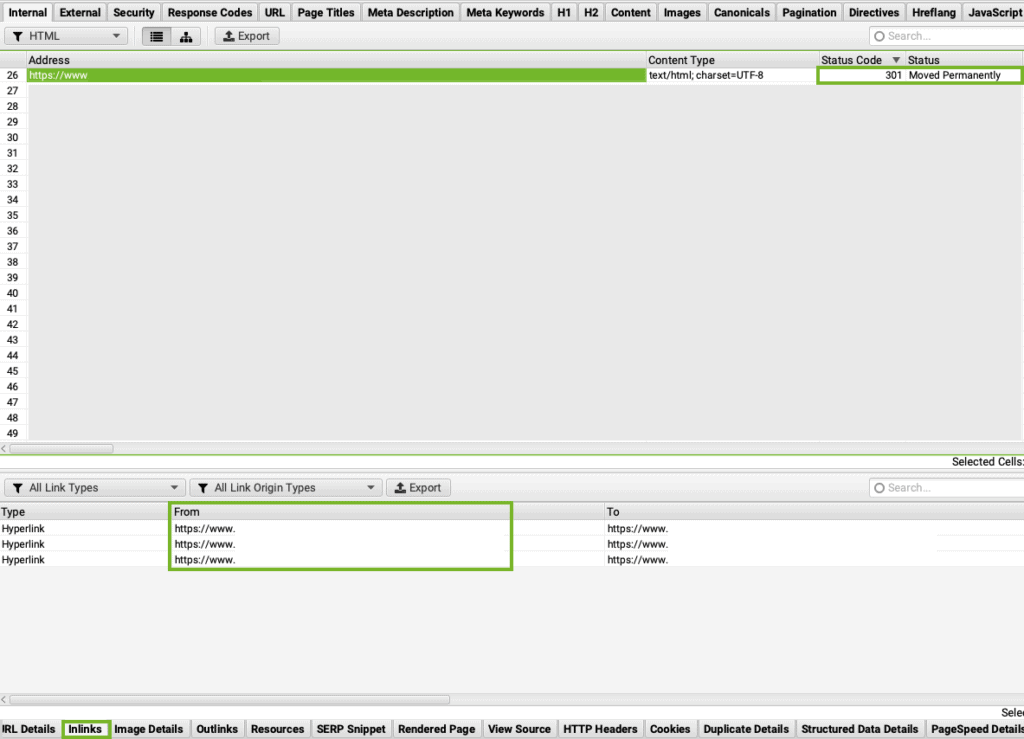The width and height of the screenshot is (1024, 739).
Task: Open the H2 tab
Action: tap(591, 12)
